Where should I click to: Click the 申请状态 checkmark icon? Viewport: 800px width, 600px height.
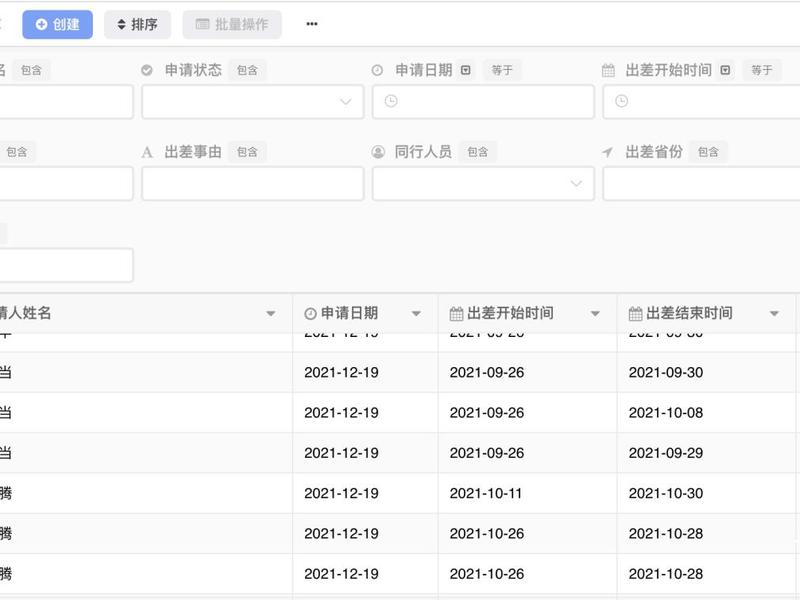[x=147, y=70]
